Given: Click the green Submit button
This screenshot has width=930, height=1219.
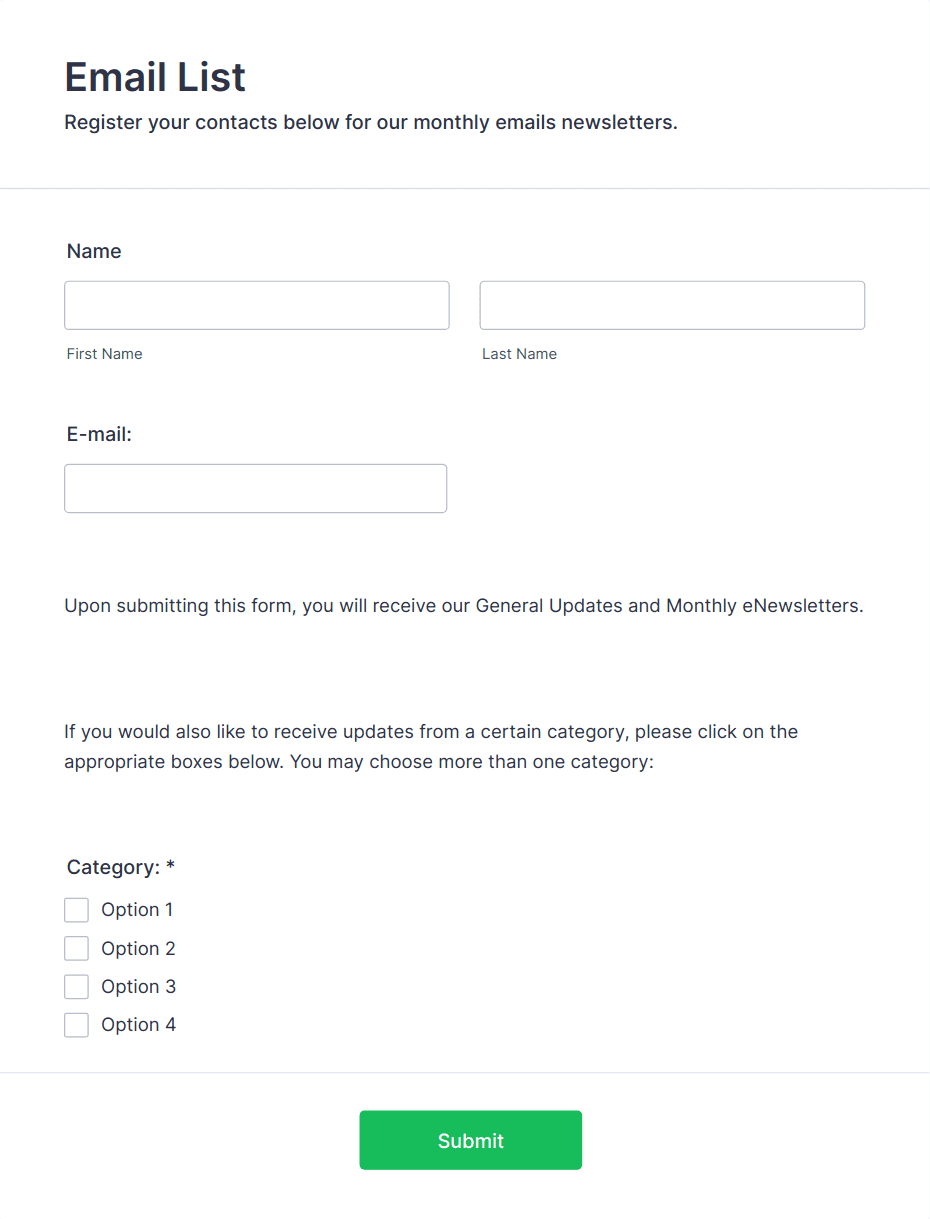Looking at the screenshot, I should click(470, 1140).
